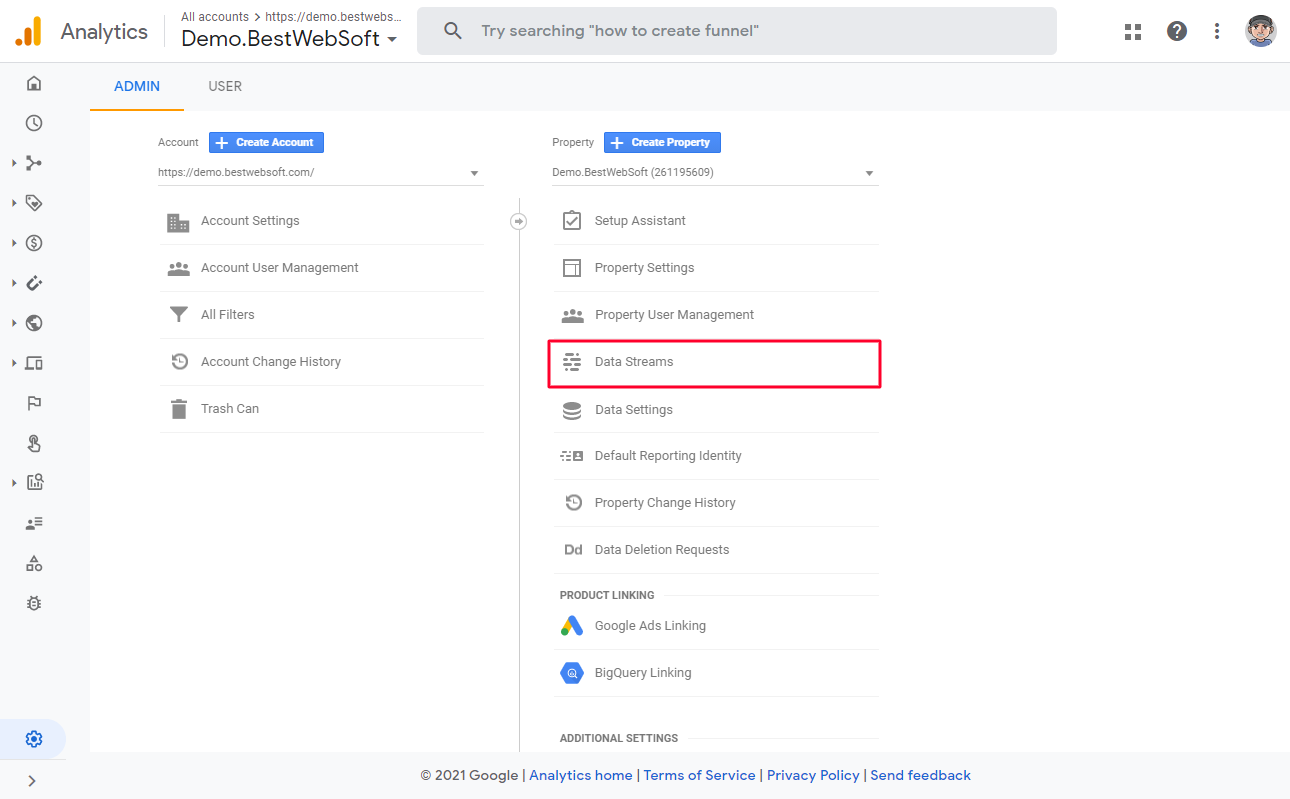Click the user profile avatar
Image resolution: width=1290 pixels, height=799 pixels.
point(1260,31)
